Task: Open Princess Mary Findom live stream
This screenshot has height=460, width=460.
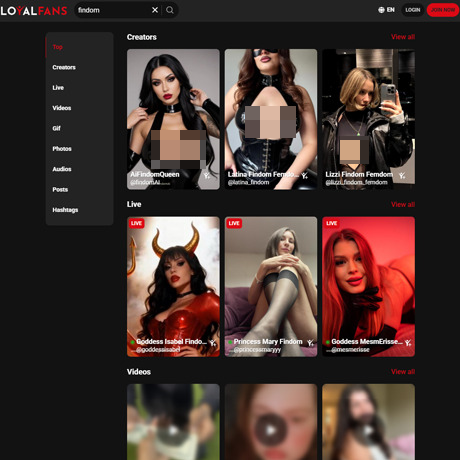Action: (271, 287)
